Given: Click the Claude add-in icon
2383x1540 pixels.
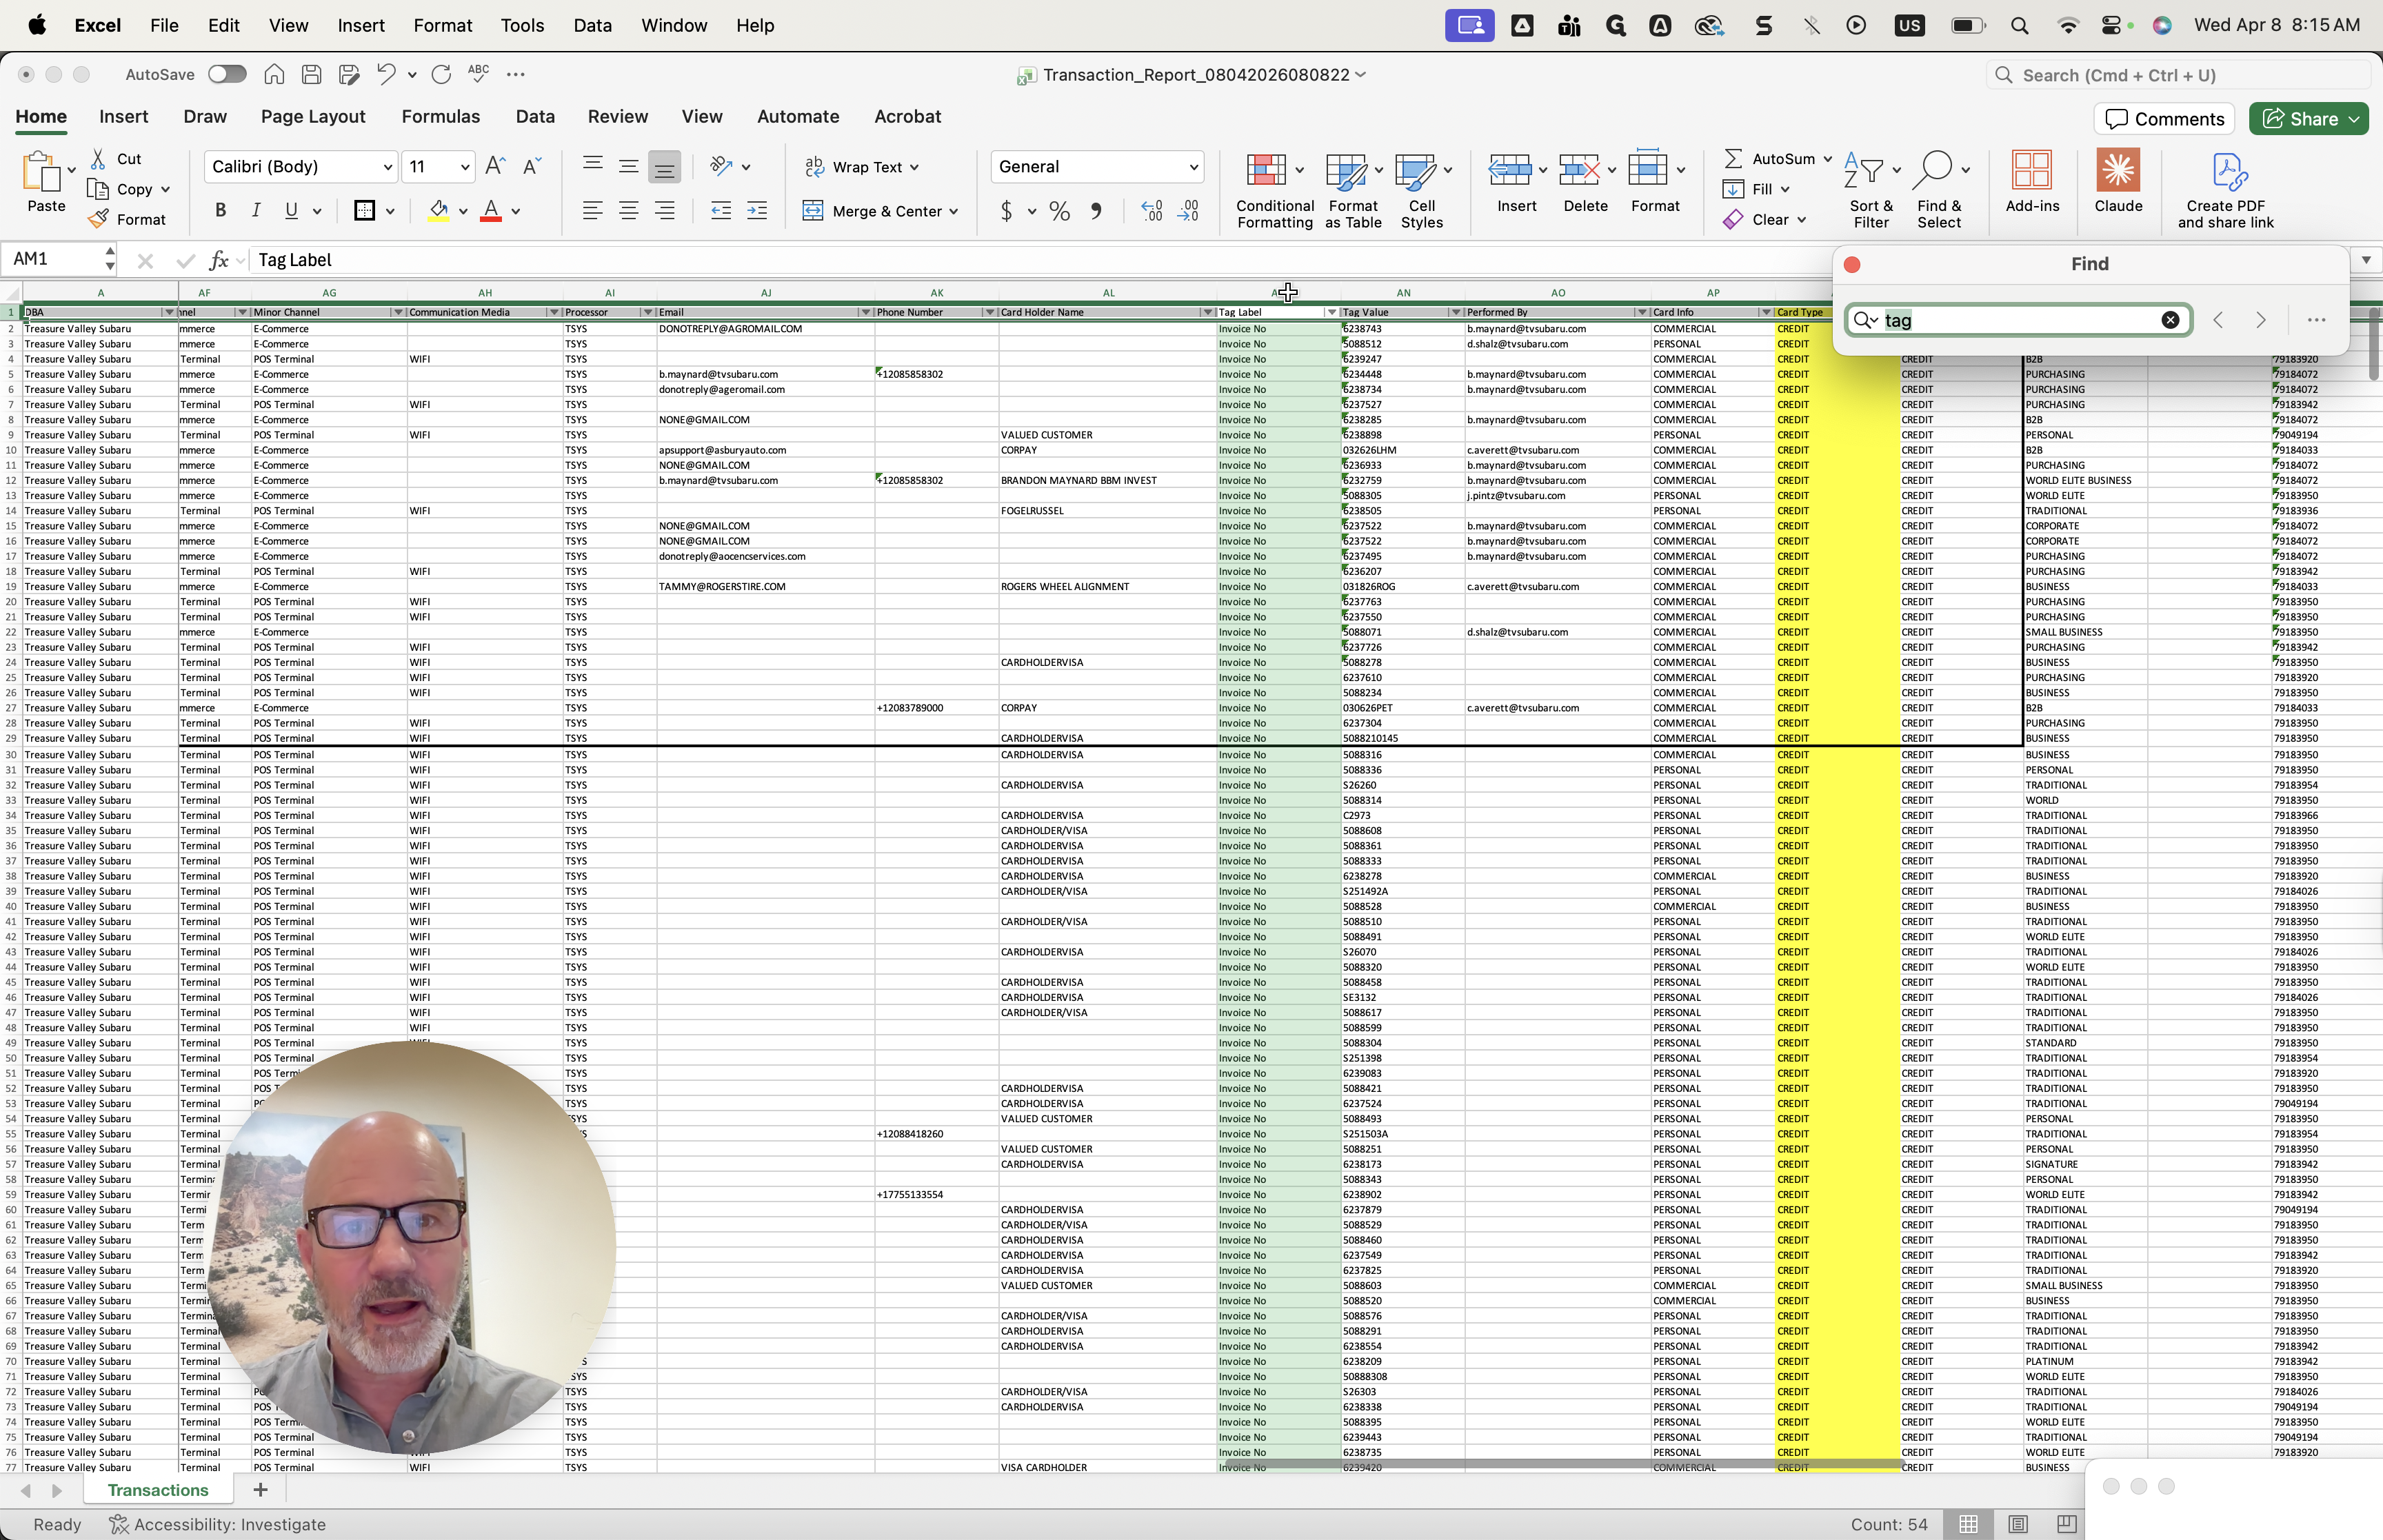Looking at the screenshot, I should pos(2117,171).
